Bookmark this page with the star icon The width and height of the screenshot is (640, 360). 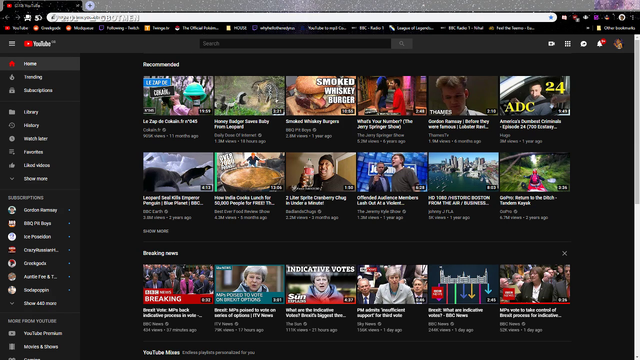[551, 18]
